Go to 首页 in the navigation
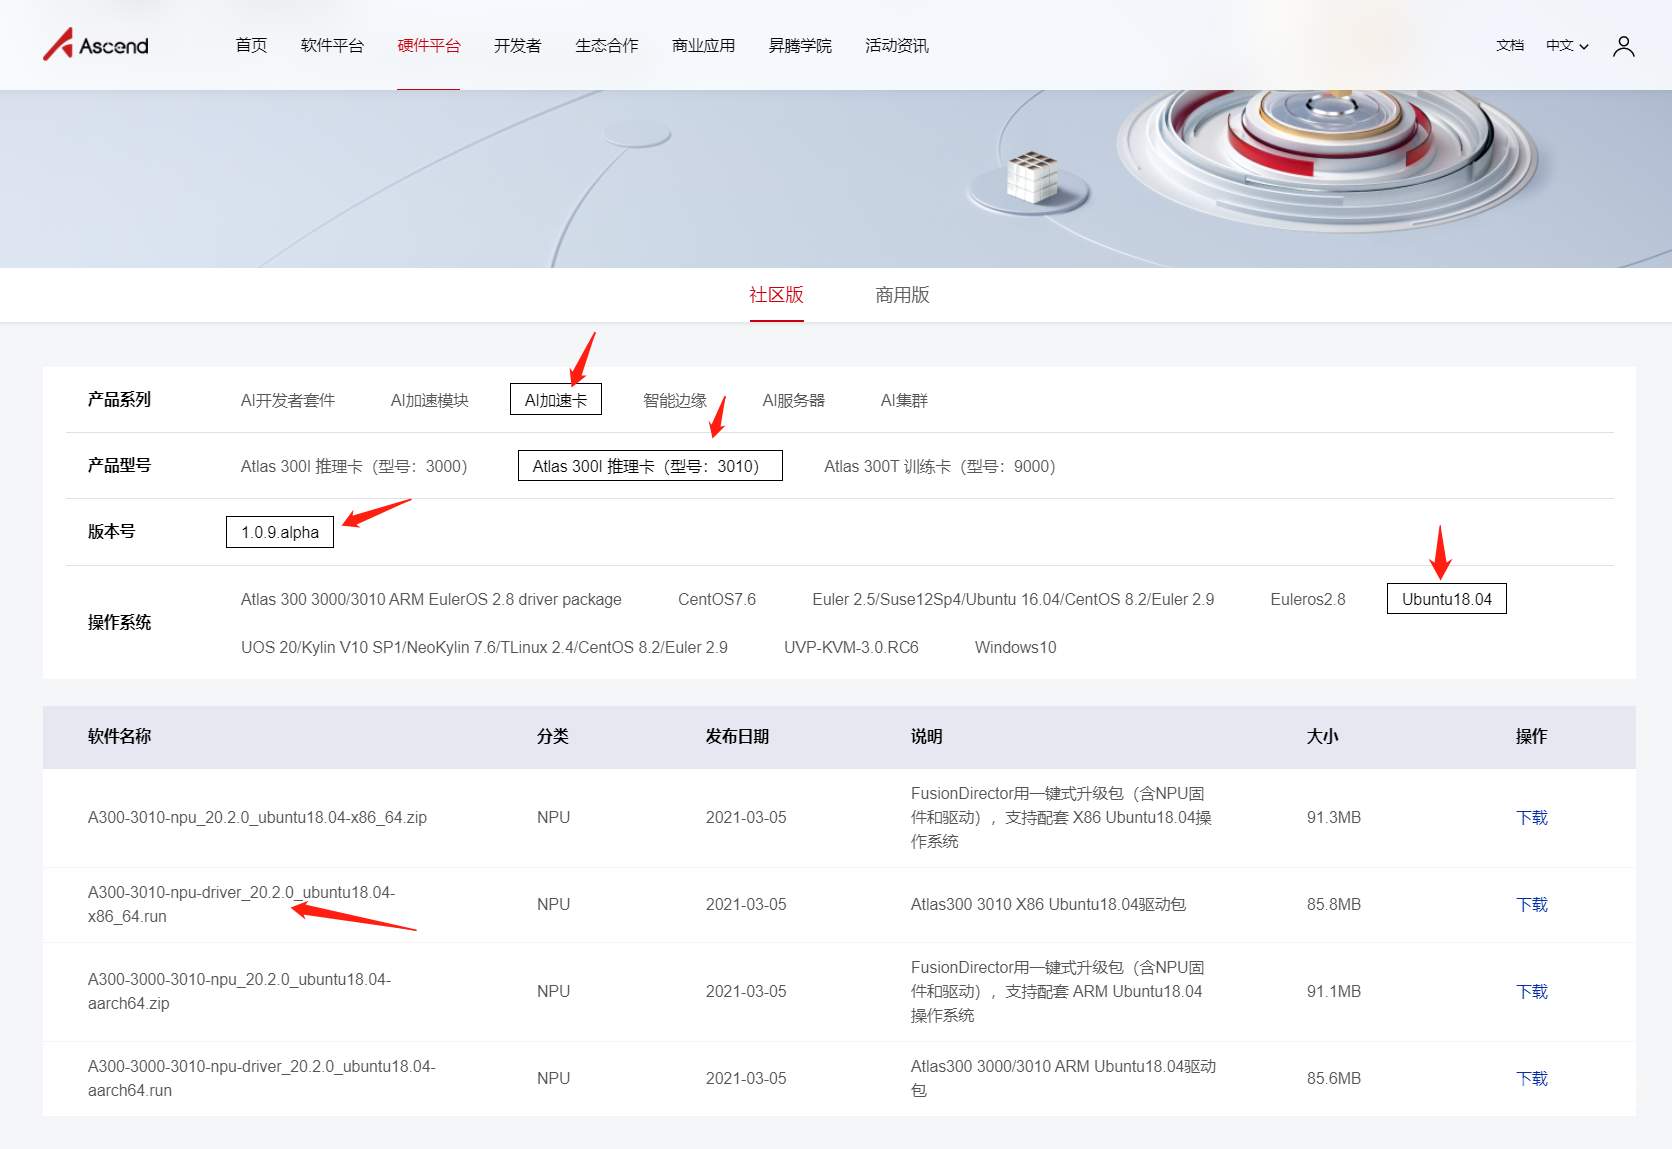1672x1149 pixels. (251, 46)
